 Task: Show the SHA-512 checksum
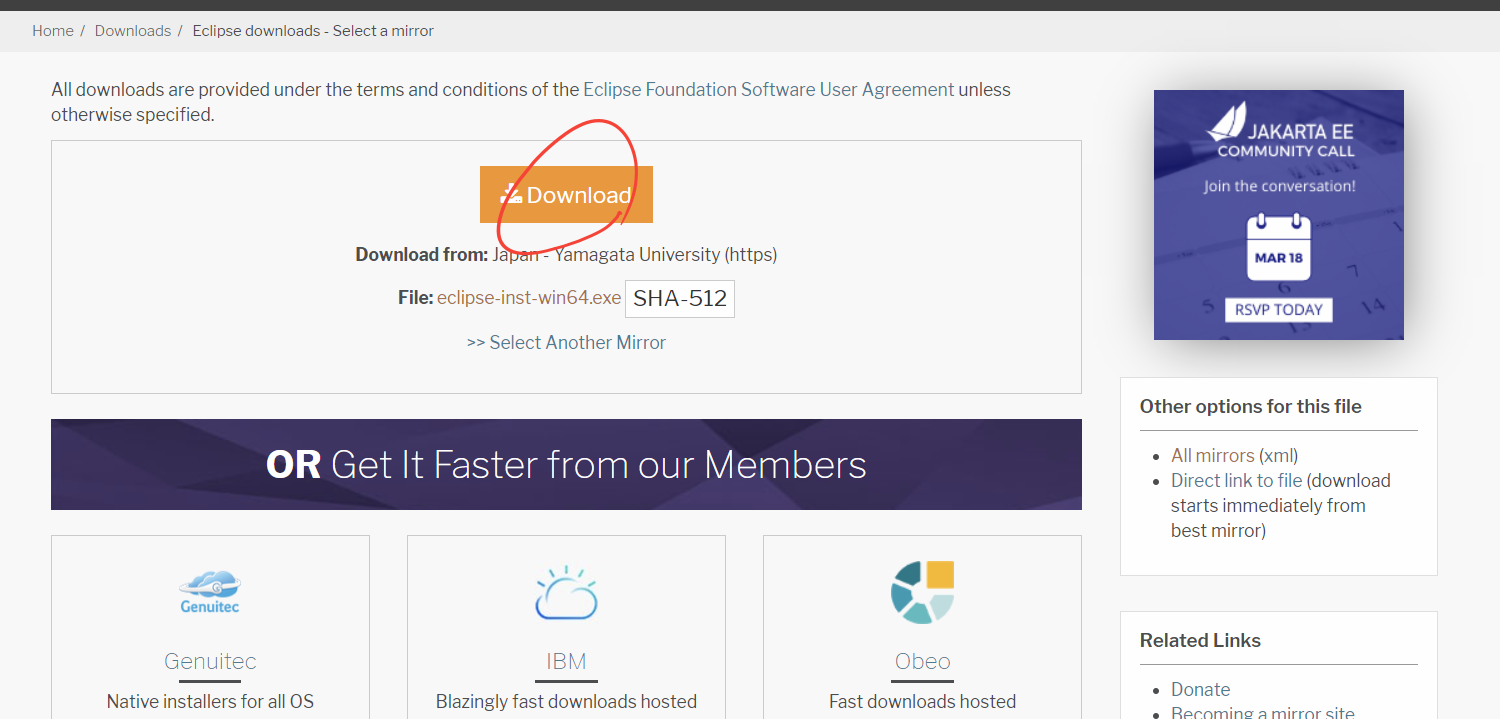point(680,298)
